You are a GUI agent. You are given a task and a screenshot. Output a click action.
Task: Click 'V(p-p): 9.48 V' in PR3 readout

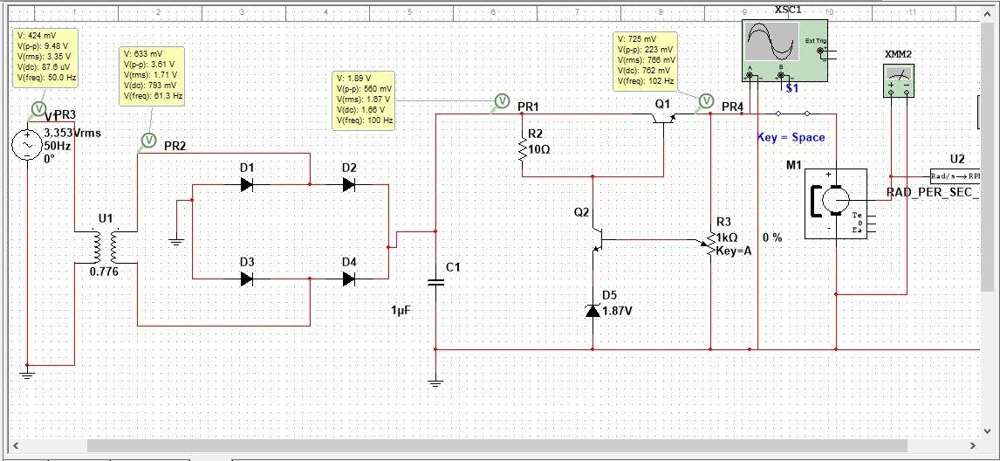pyautogui.click(x=43, y=45)
